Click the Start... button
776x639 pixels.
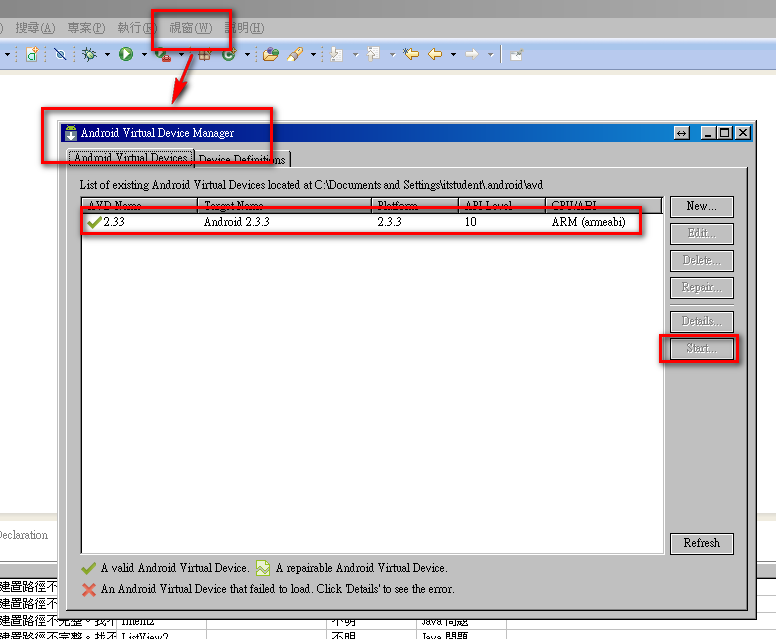(x=702, y=348)
